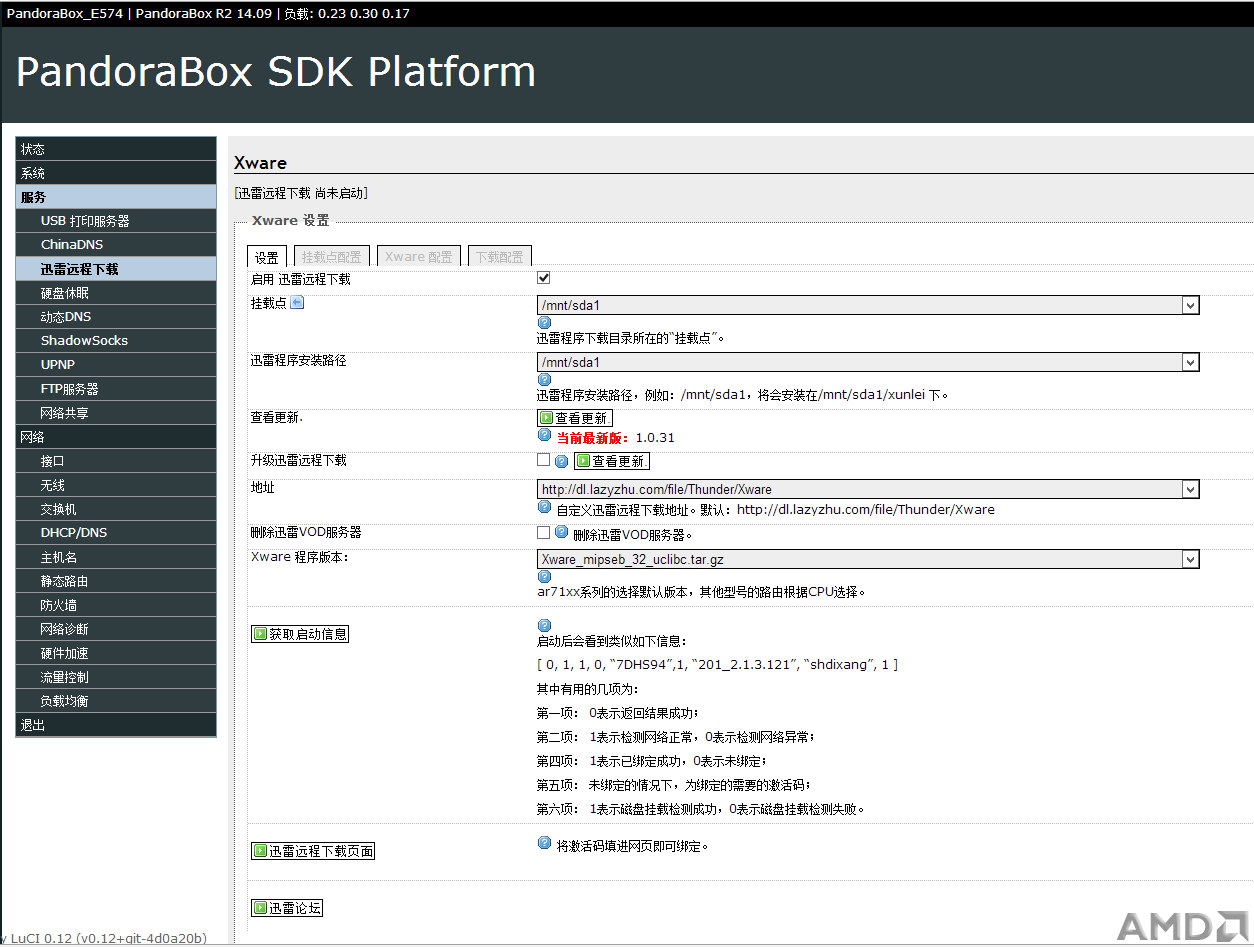Open 硬盘休眠 in sidebar
Screen dimensions: 1254x947
pos(116,293)
